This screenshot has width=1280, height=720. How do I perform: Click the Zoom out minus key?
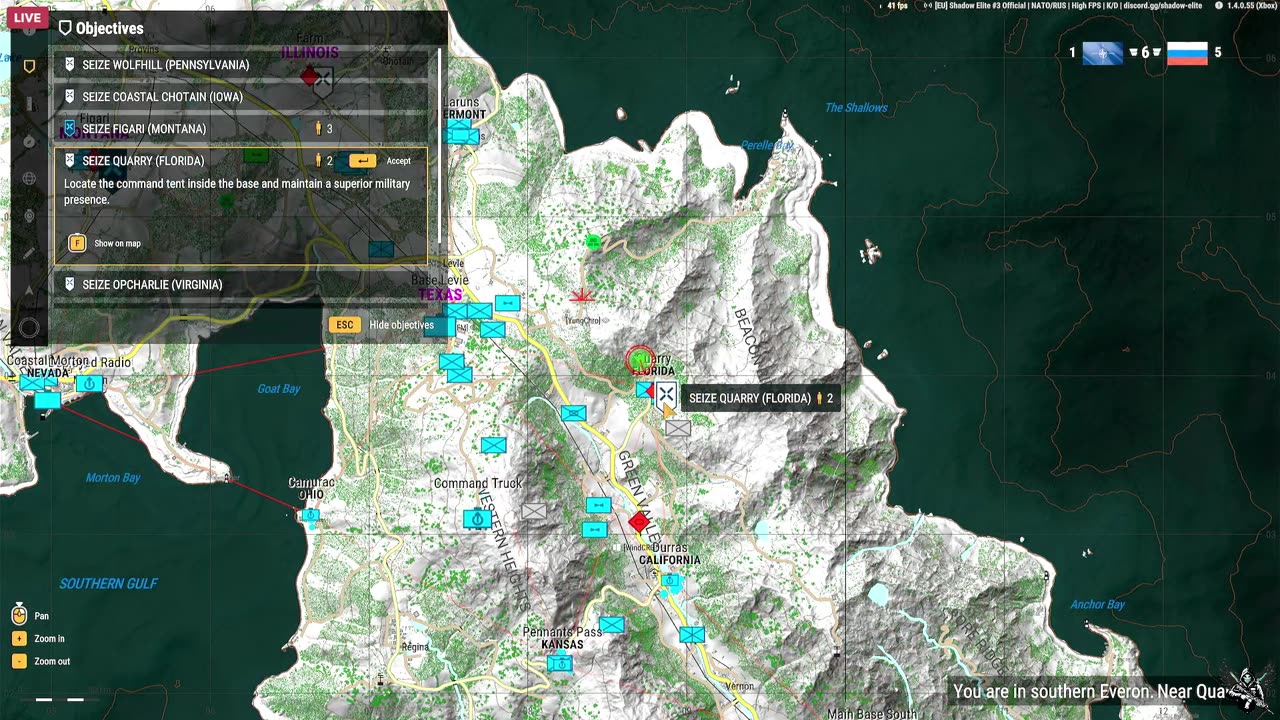point(19,661)
